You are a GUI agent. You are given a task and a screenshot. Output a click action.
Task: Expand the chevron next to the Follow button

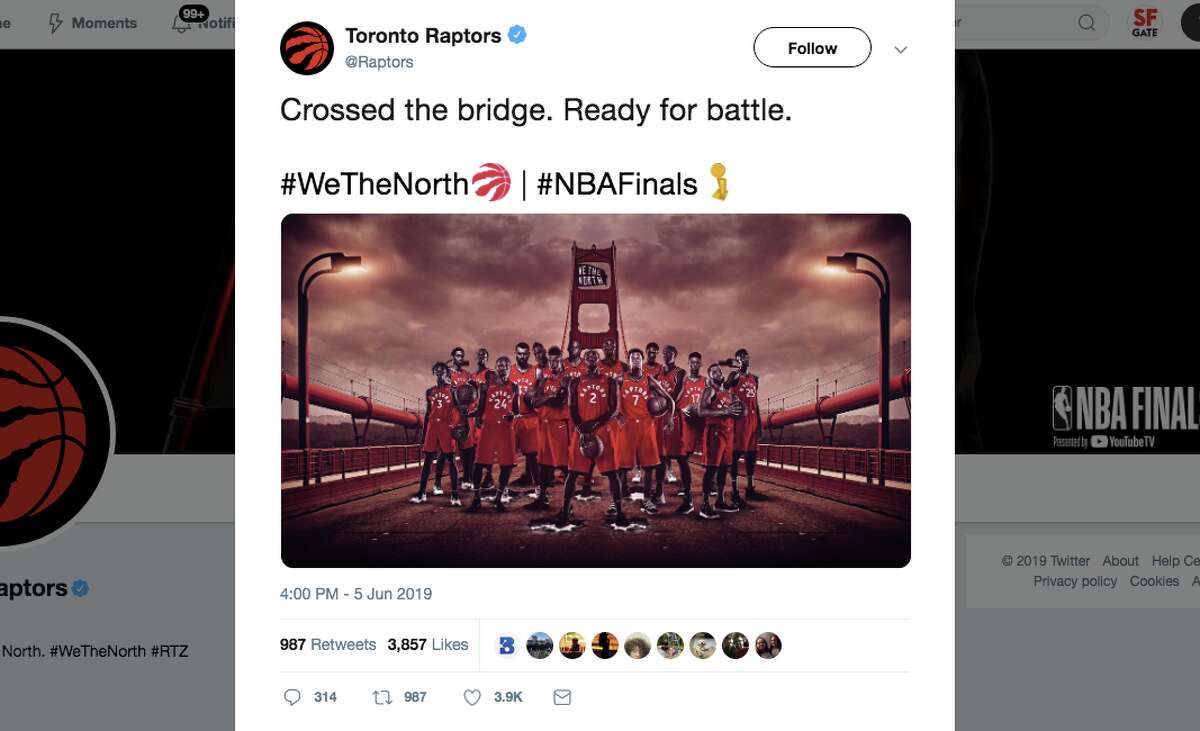pos(900,48)
